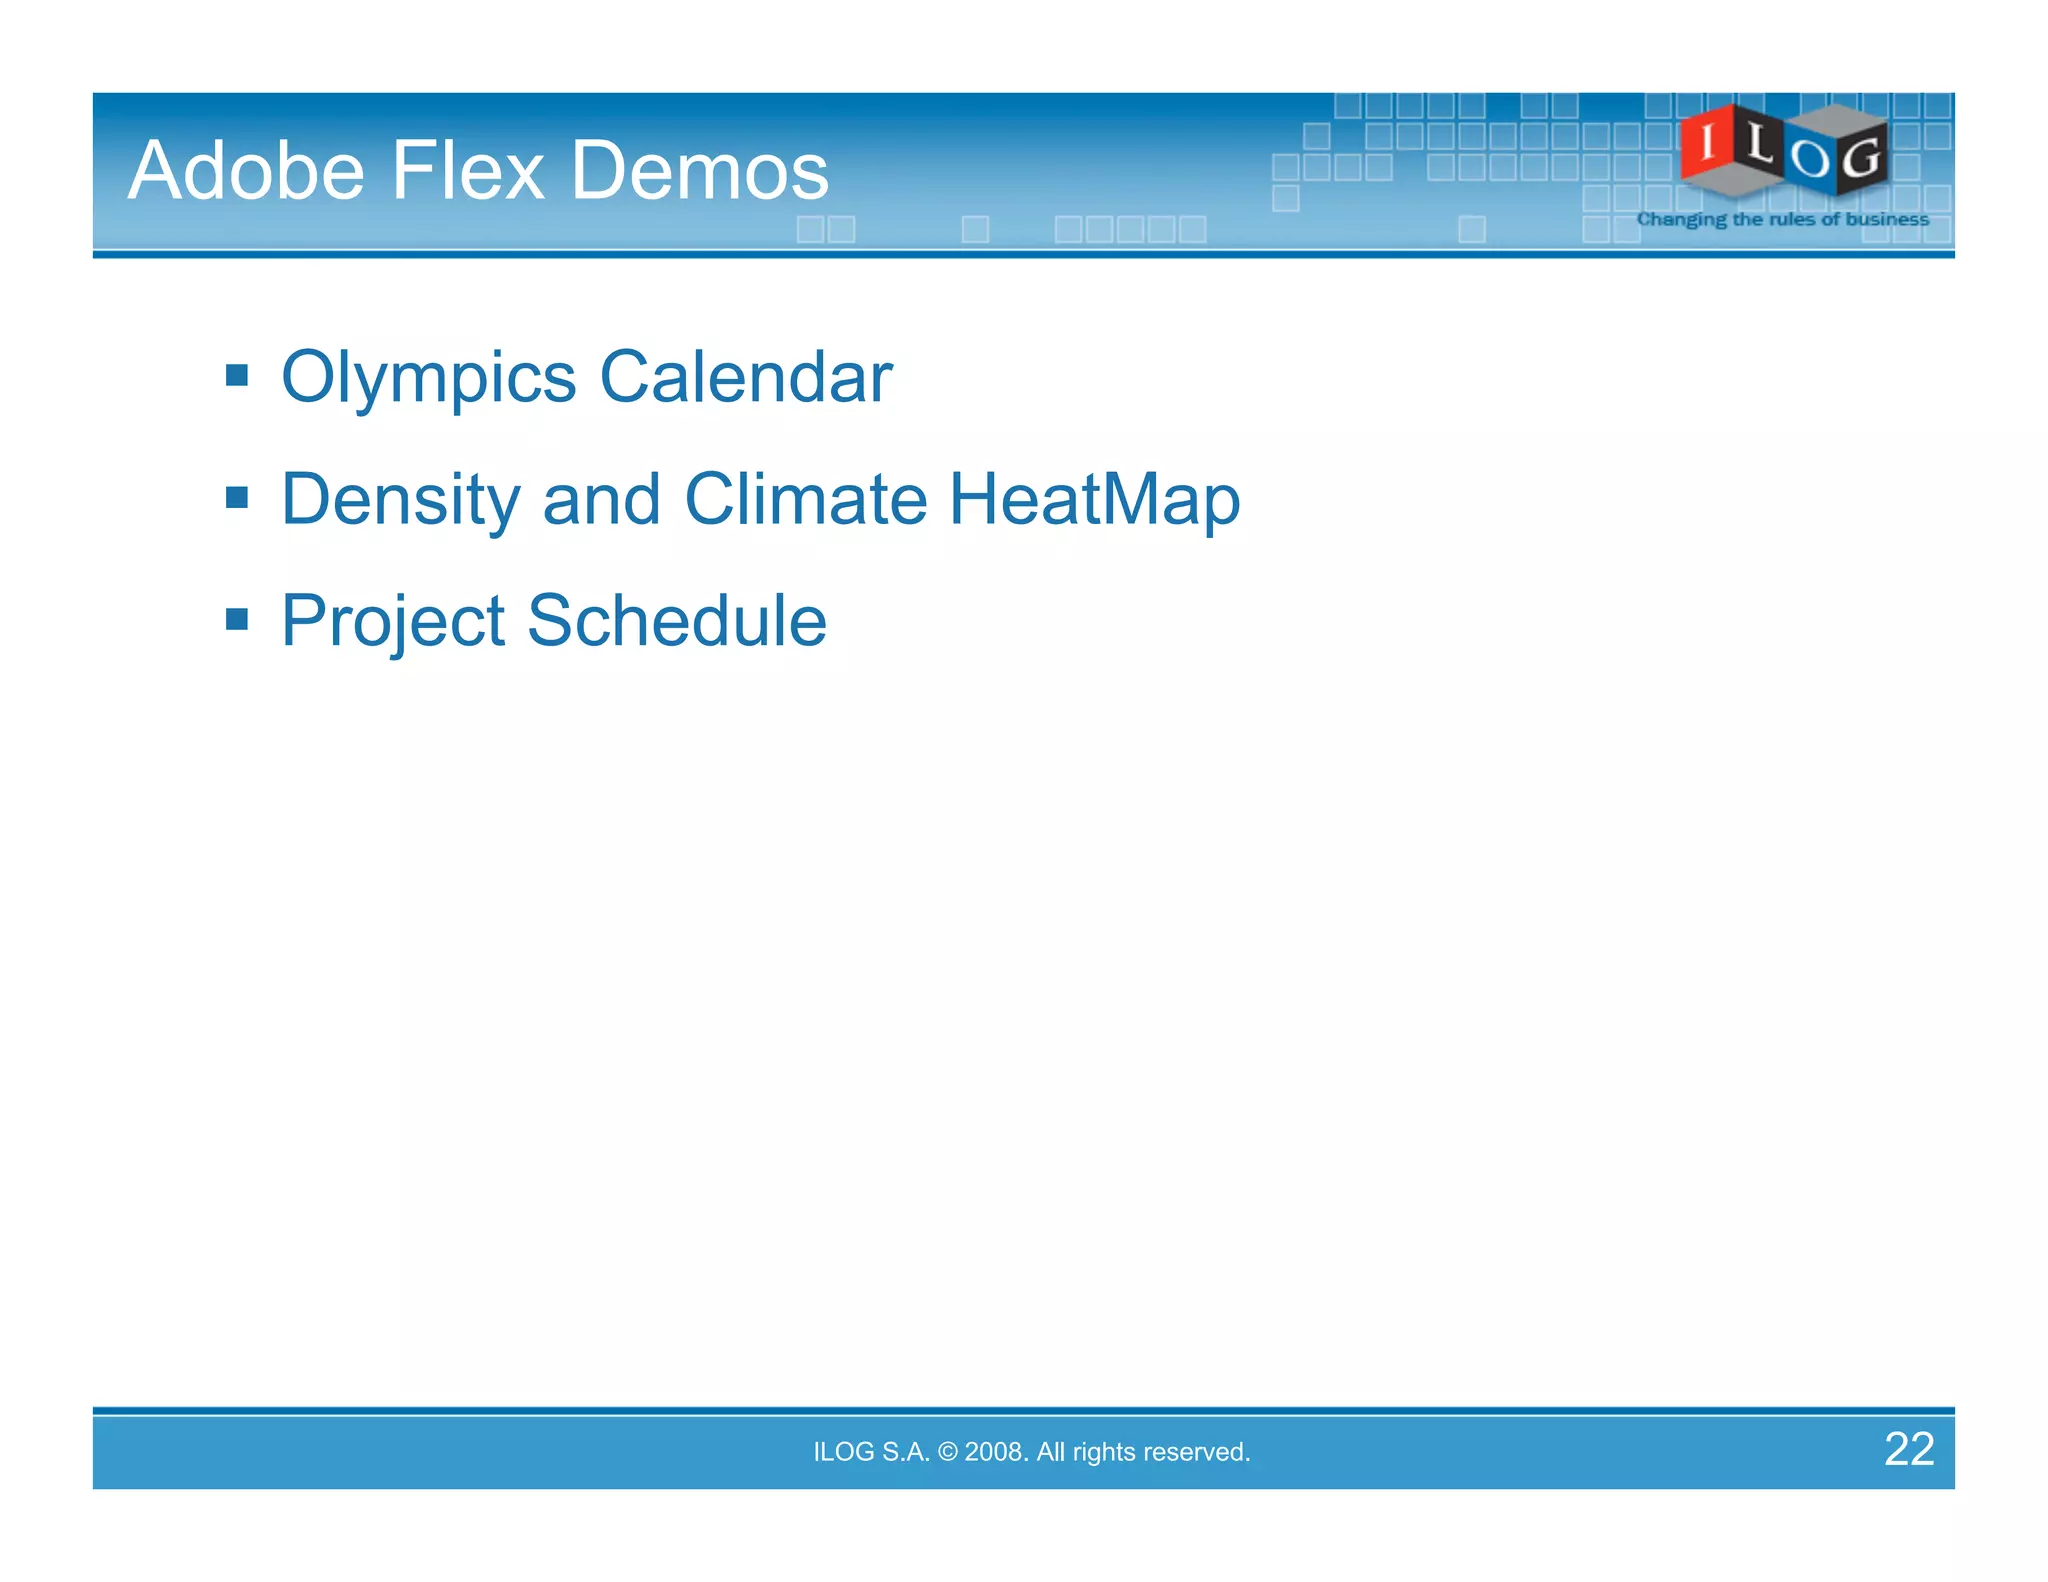Click the red I cube in logo

coord(1710,143)
